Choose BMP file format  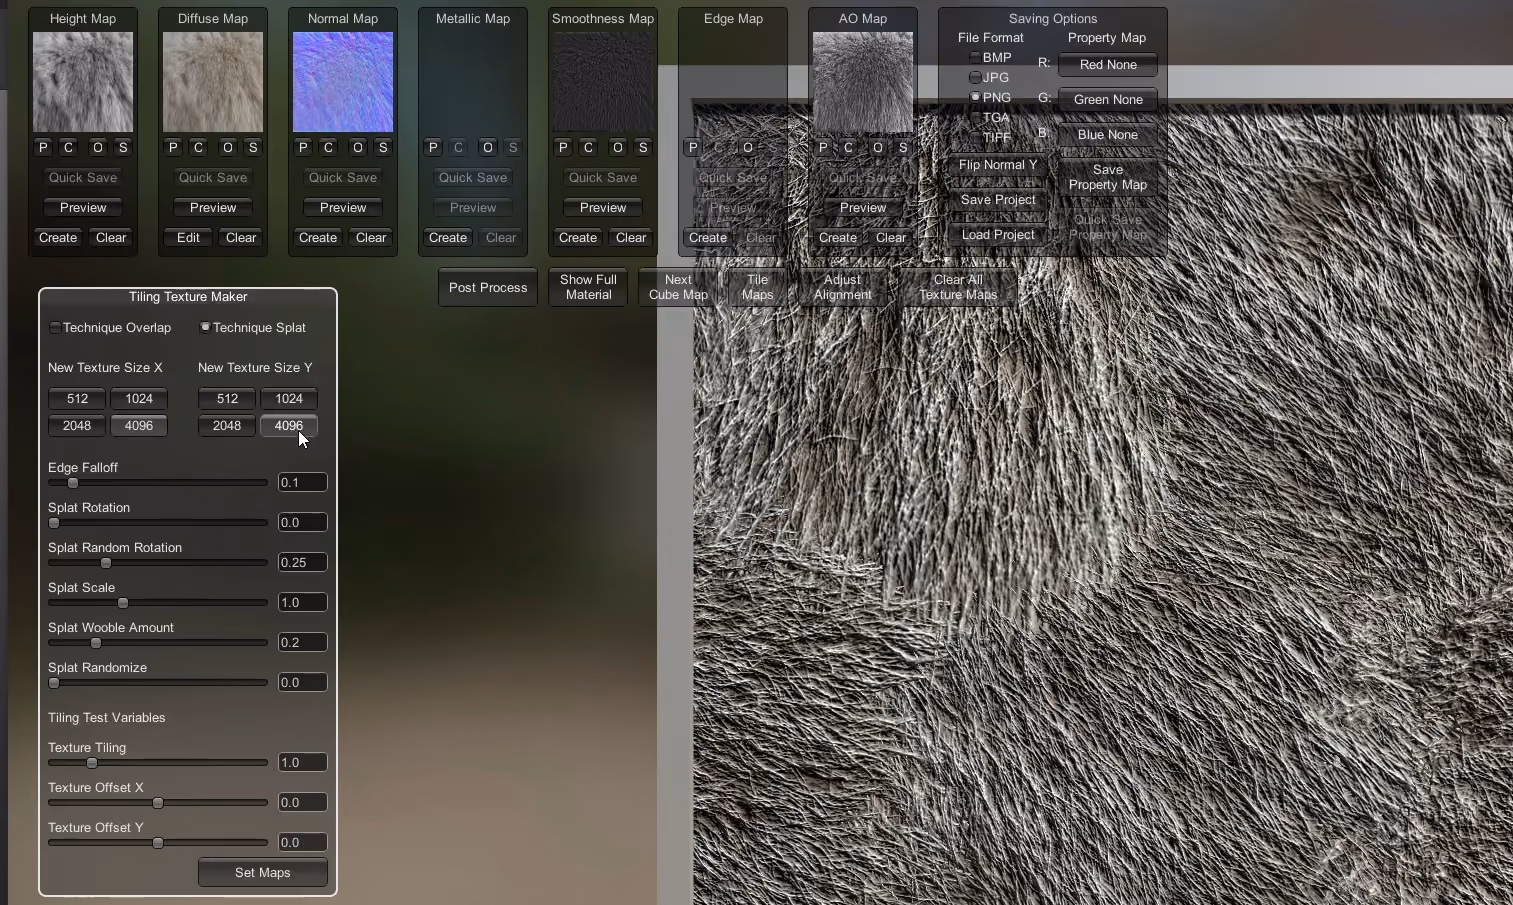pyautogui.click(x=991, y=57)
